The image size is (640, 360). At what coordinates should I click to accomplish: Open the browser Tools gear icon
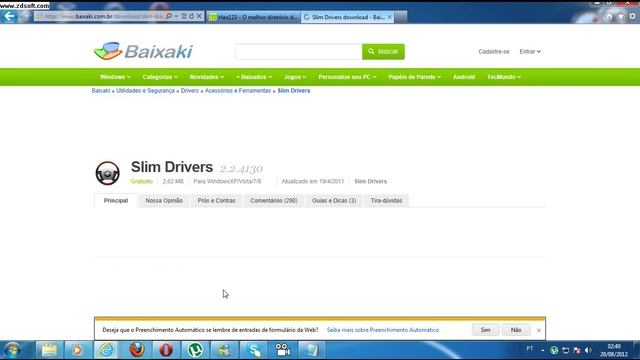click(x=633, y=16)
